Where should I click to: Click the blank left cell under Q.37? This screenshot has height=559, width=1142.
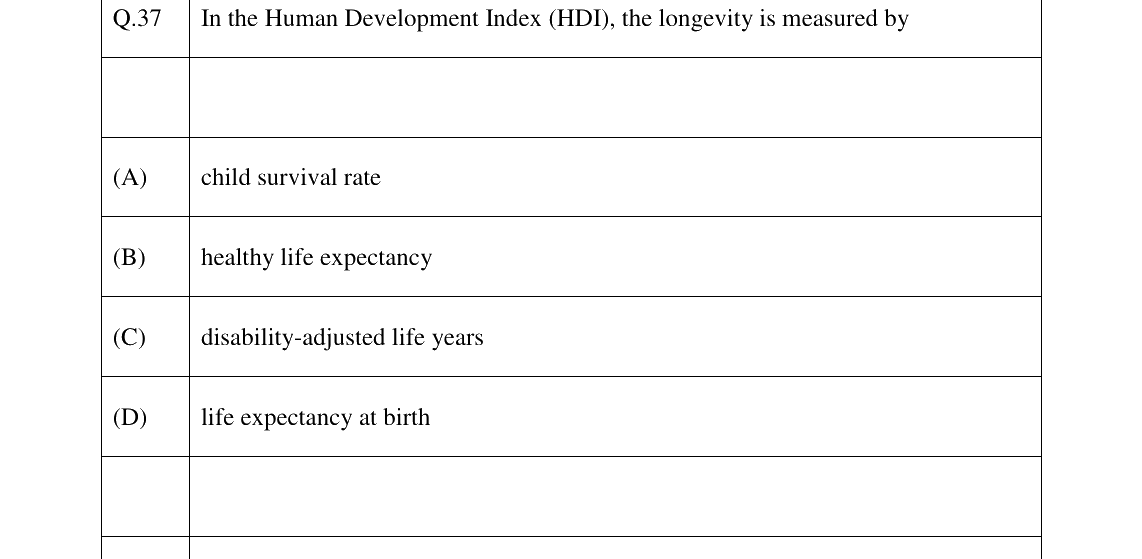click(x=146, y=98)
